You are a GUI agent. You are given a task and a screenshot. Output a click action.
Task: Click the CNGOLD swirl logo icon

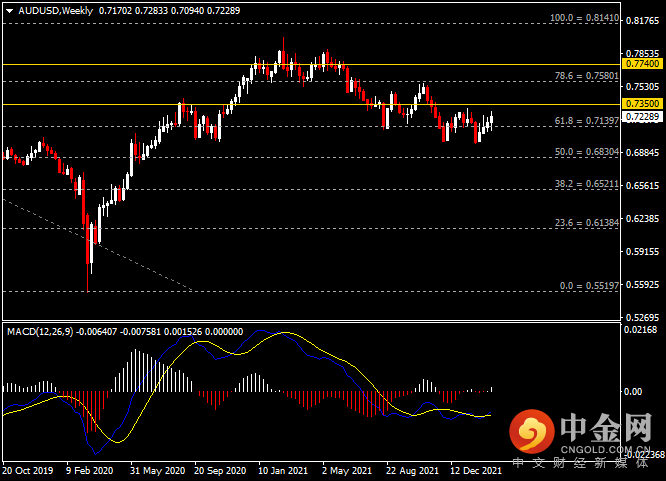pos(532,432)
